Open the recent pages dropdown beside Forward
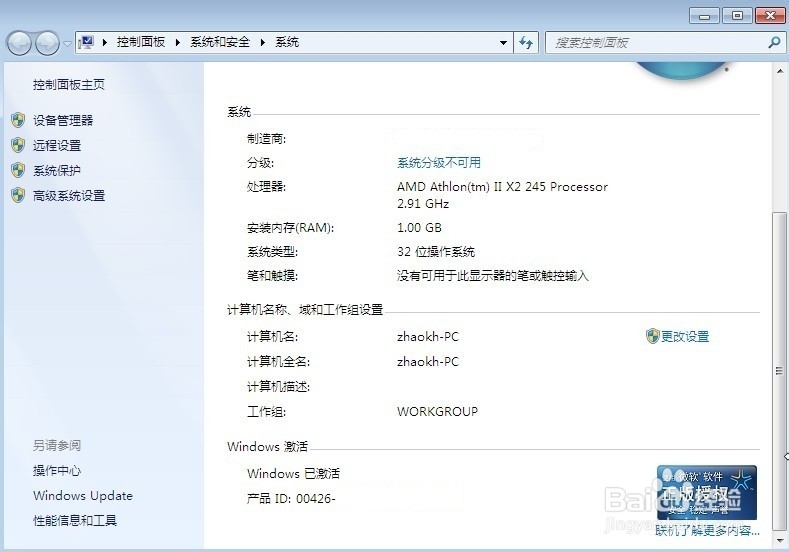The image size is (789, 552). [x=67, y=44]
